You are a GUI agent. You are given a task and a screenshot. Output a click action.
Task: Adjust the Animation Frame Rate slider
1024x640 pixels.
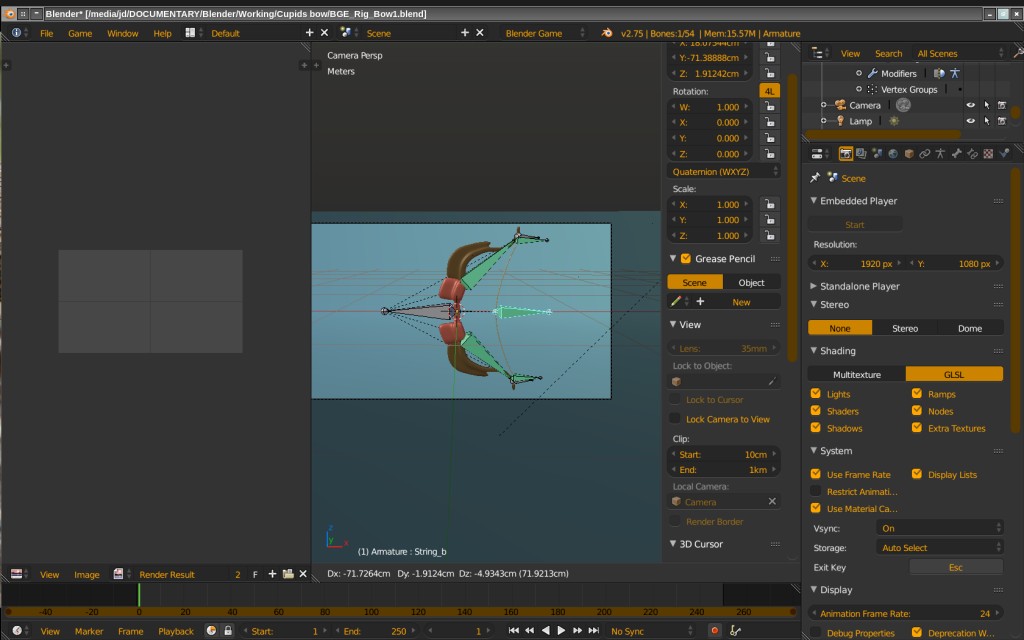pos(907,611)
